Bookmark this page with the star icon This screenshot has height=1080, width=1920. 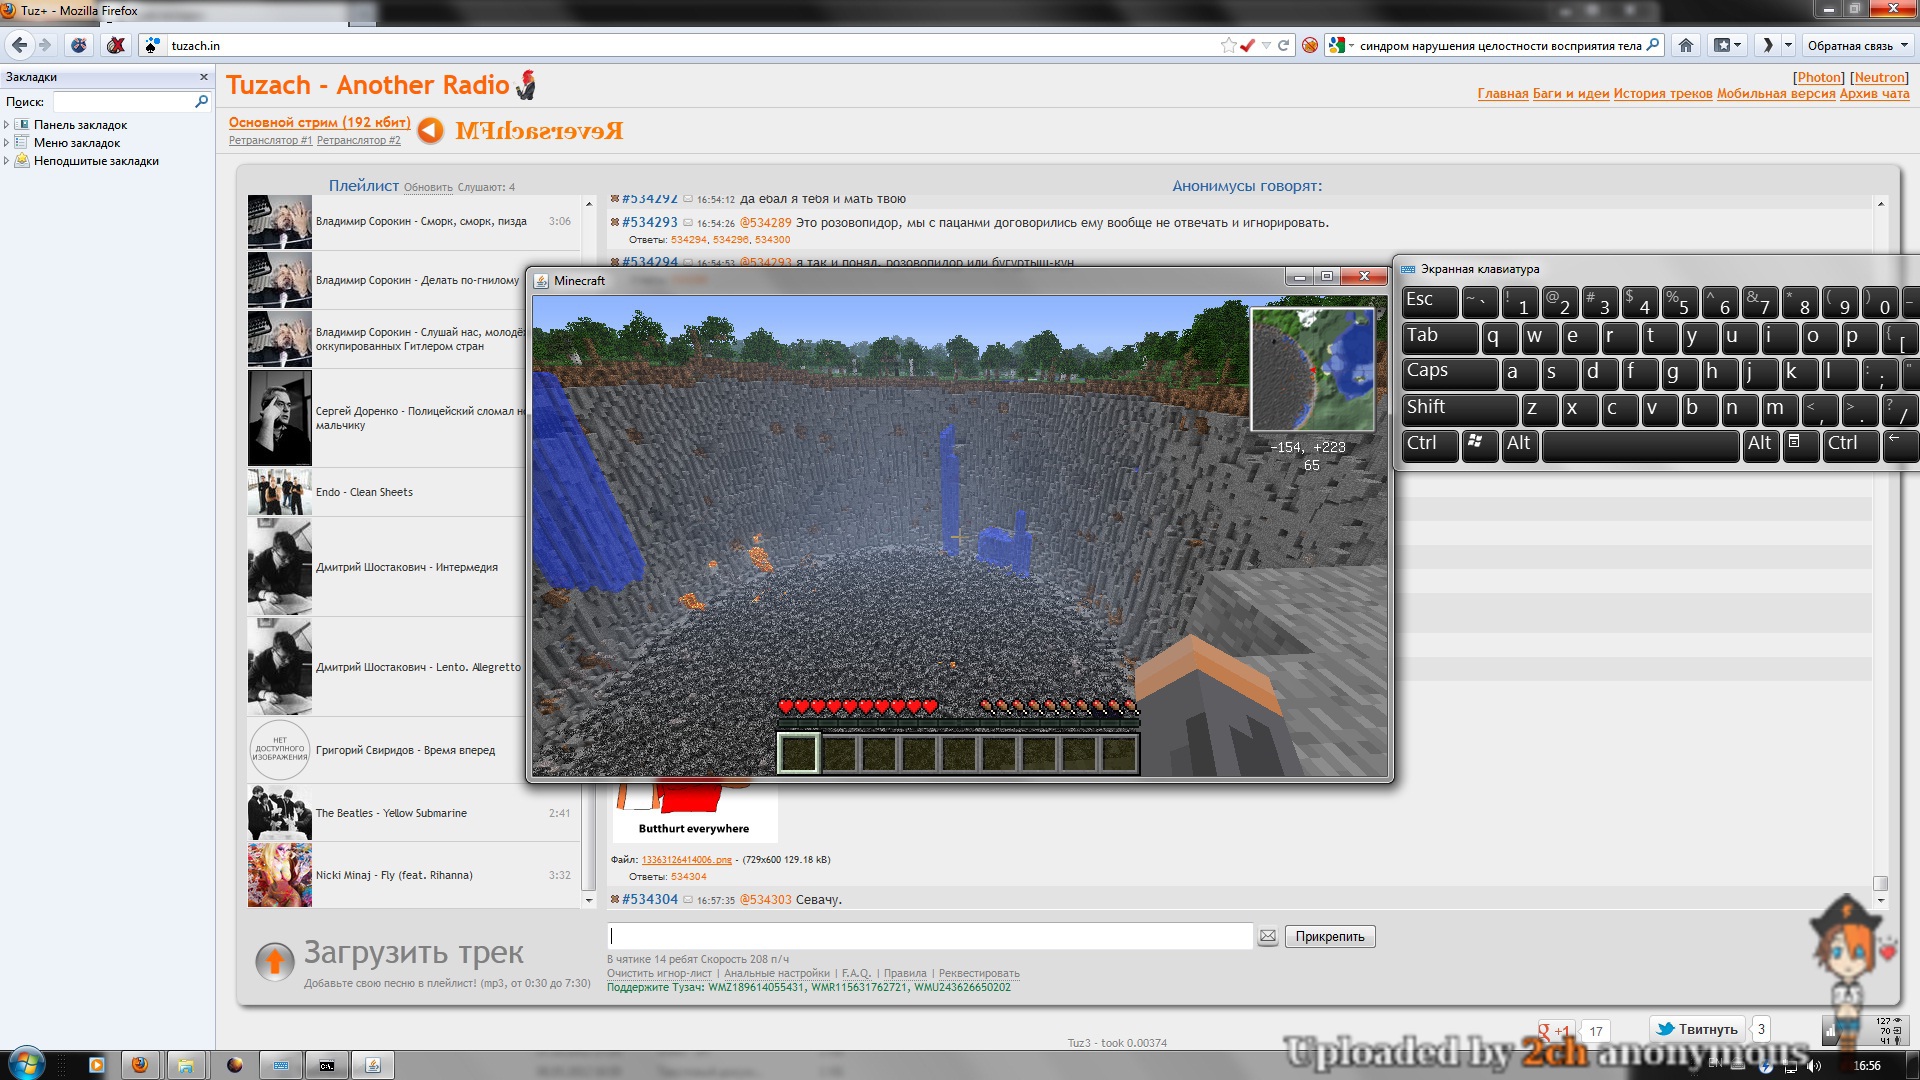pyautogui.click(x=1228, y=45)
